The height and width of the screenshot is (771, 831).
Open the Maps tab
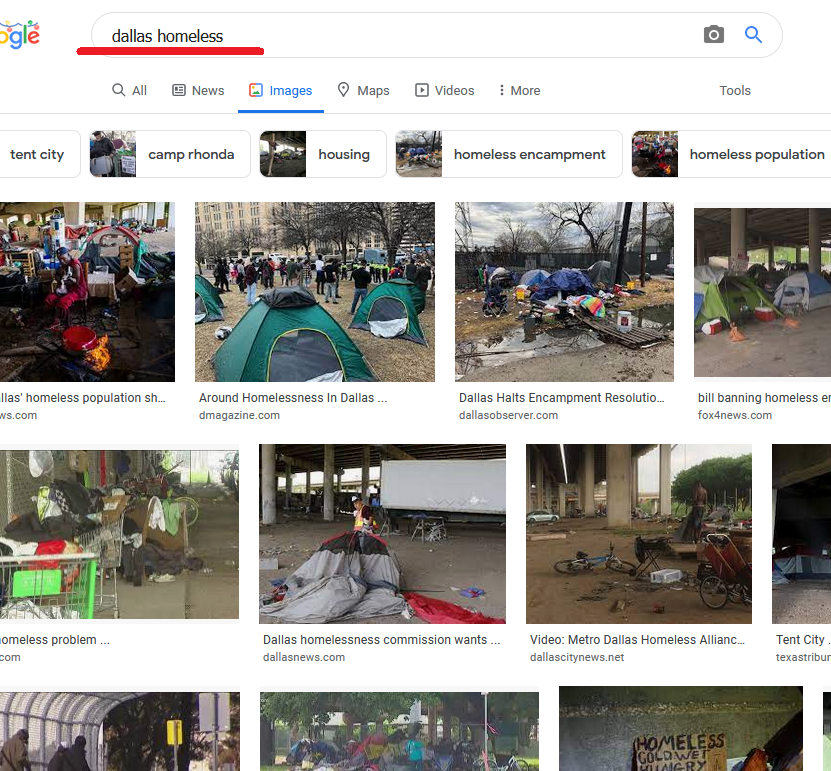tap(363, 90)
